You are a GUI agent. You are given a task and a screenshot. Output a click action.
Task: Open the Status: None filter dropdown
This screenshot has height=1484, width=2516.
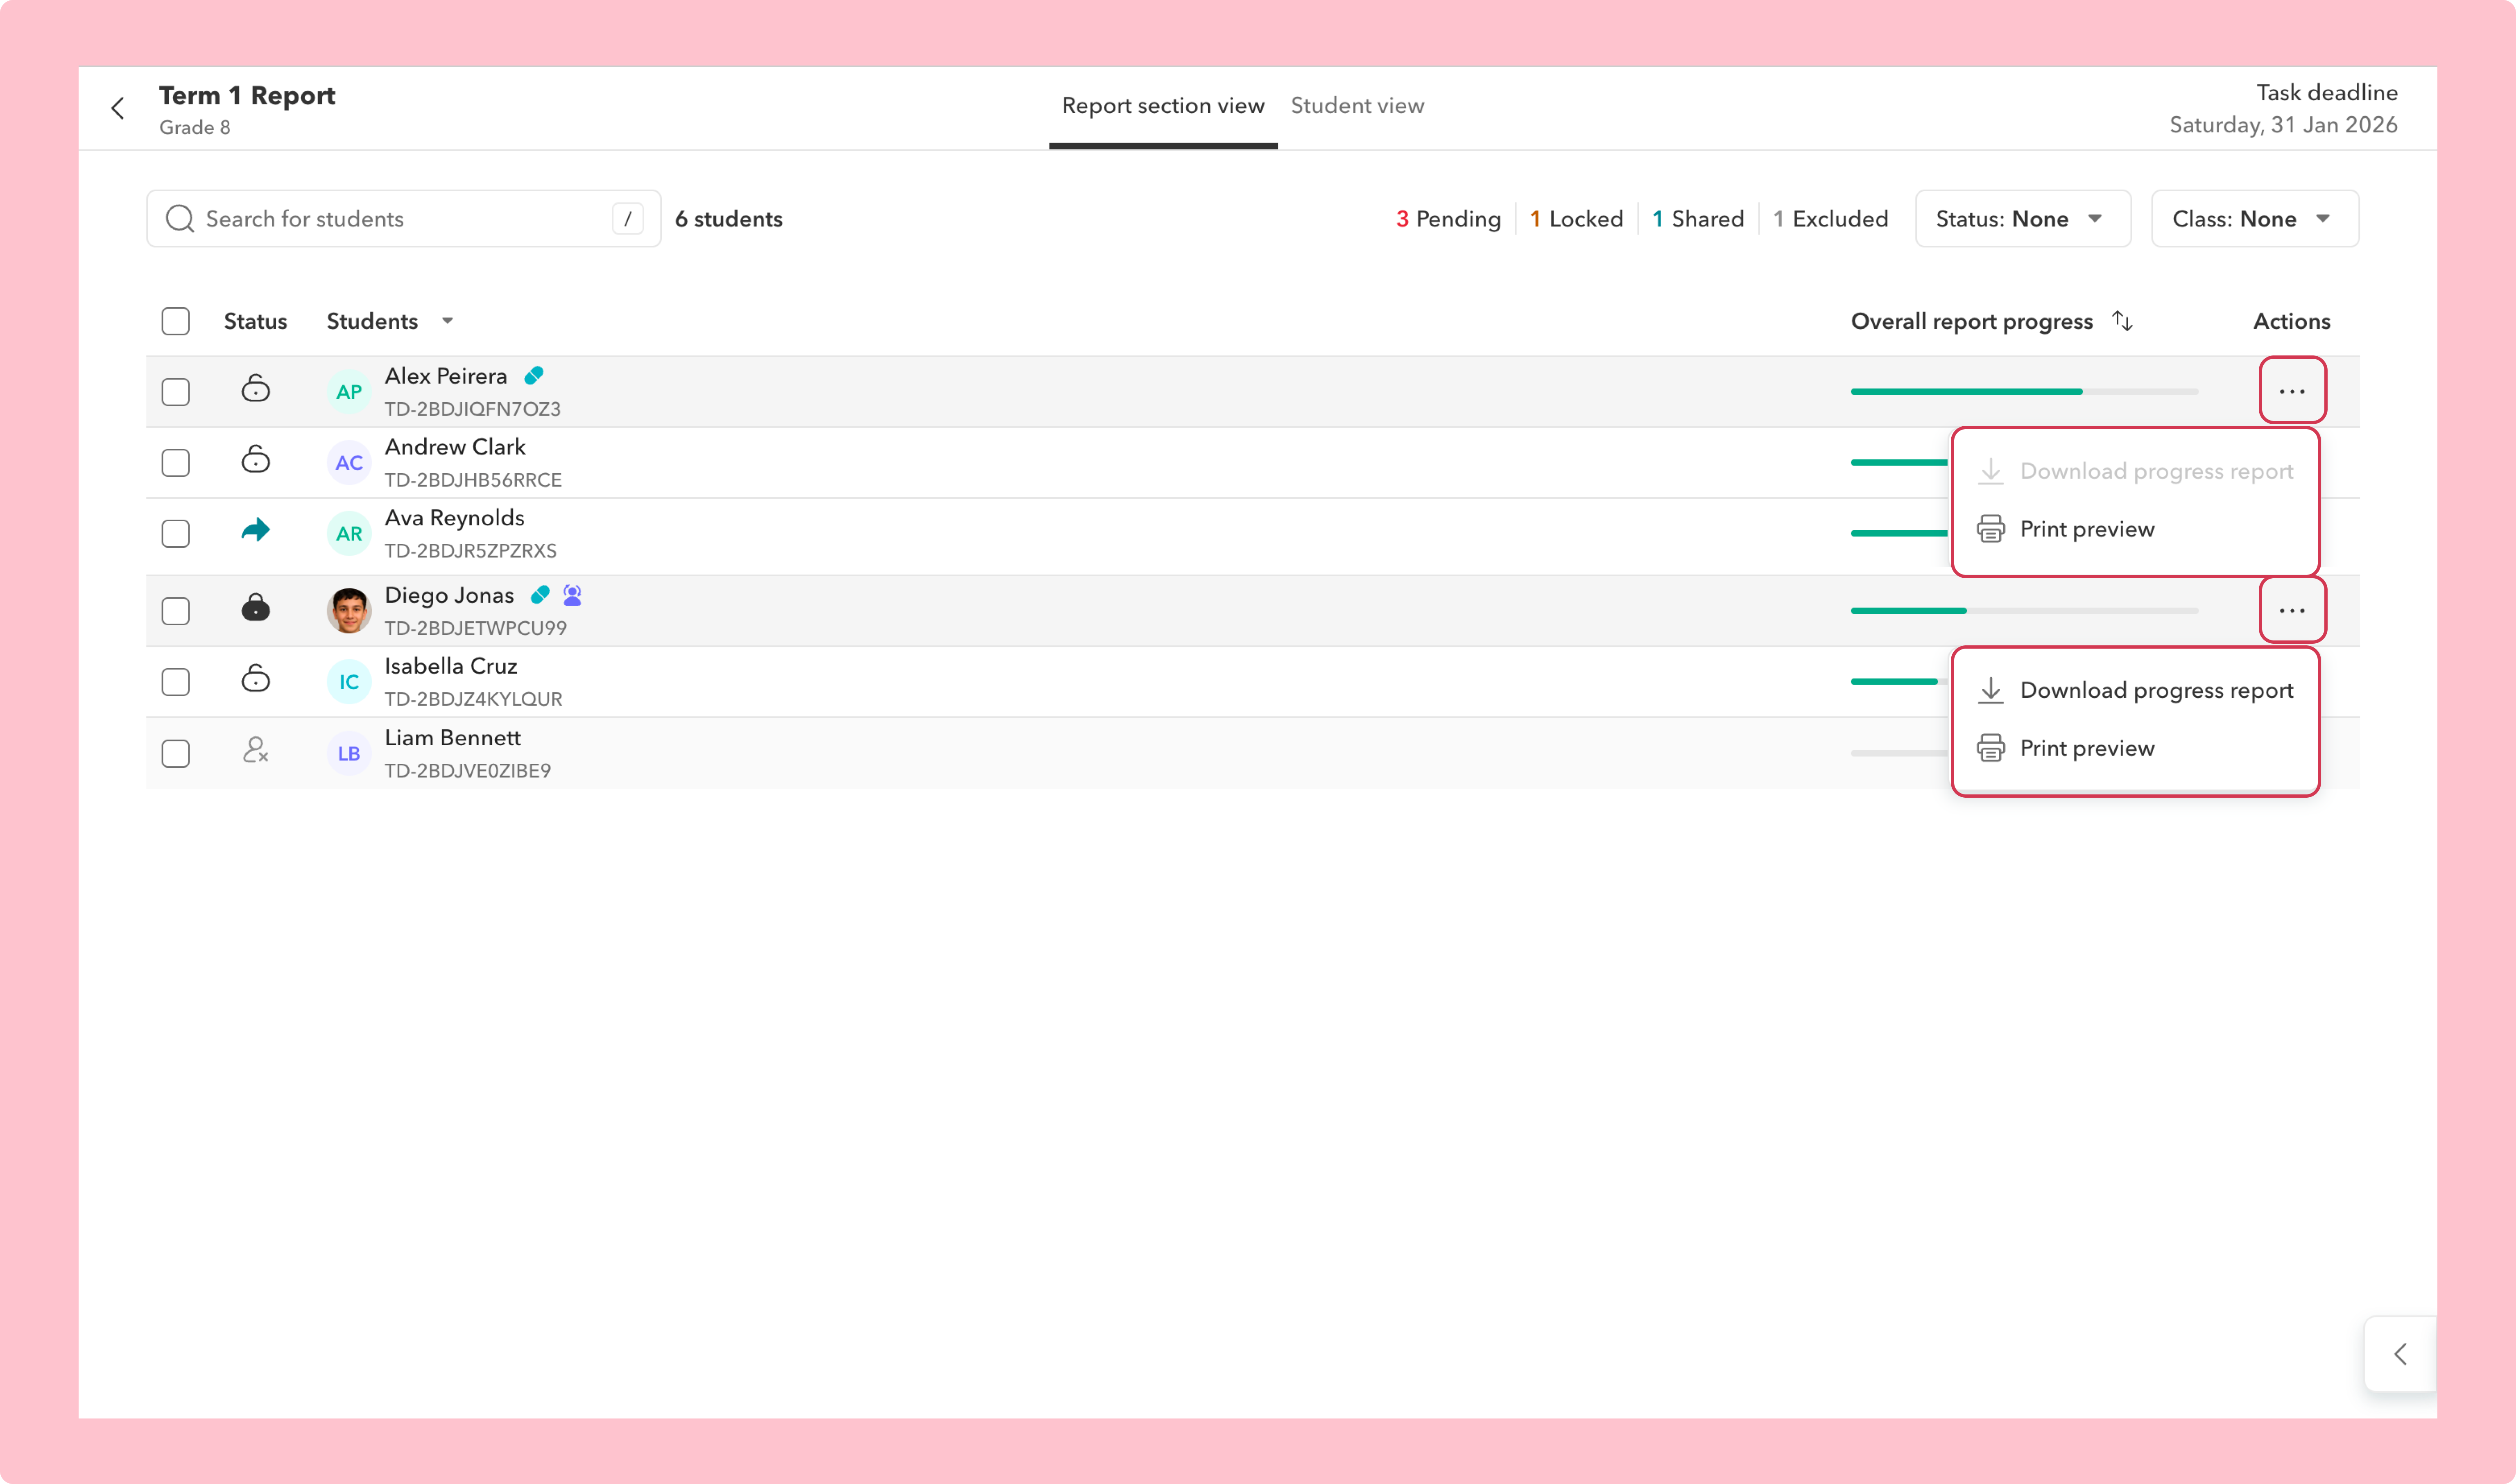click(2022, 219)
